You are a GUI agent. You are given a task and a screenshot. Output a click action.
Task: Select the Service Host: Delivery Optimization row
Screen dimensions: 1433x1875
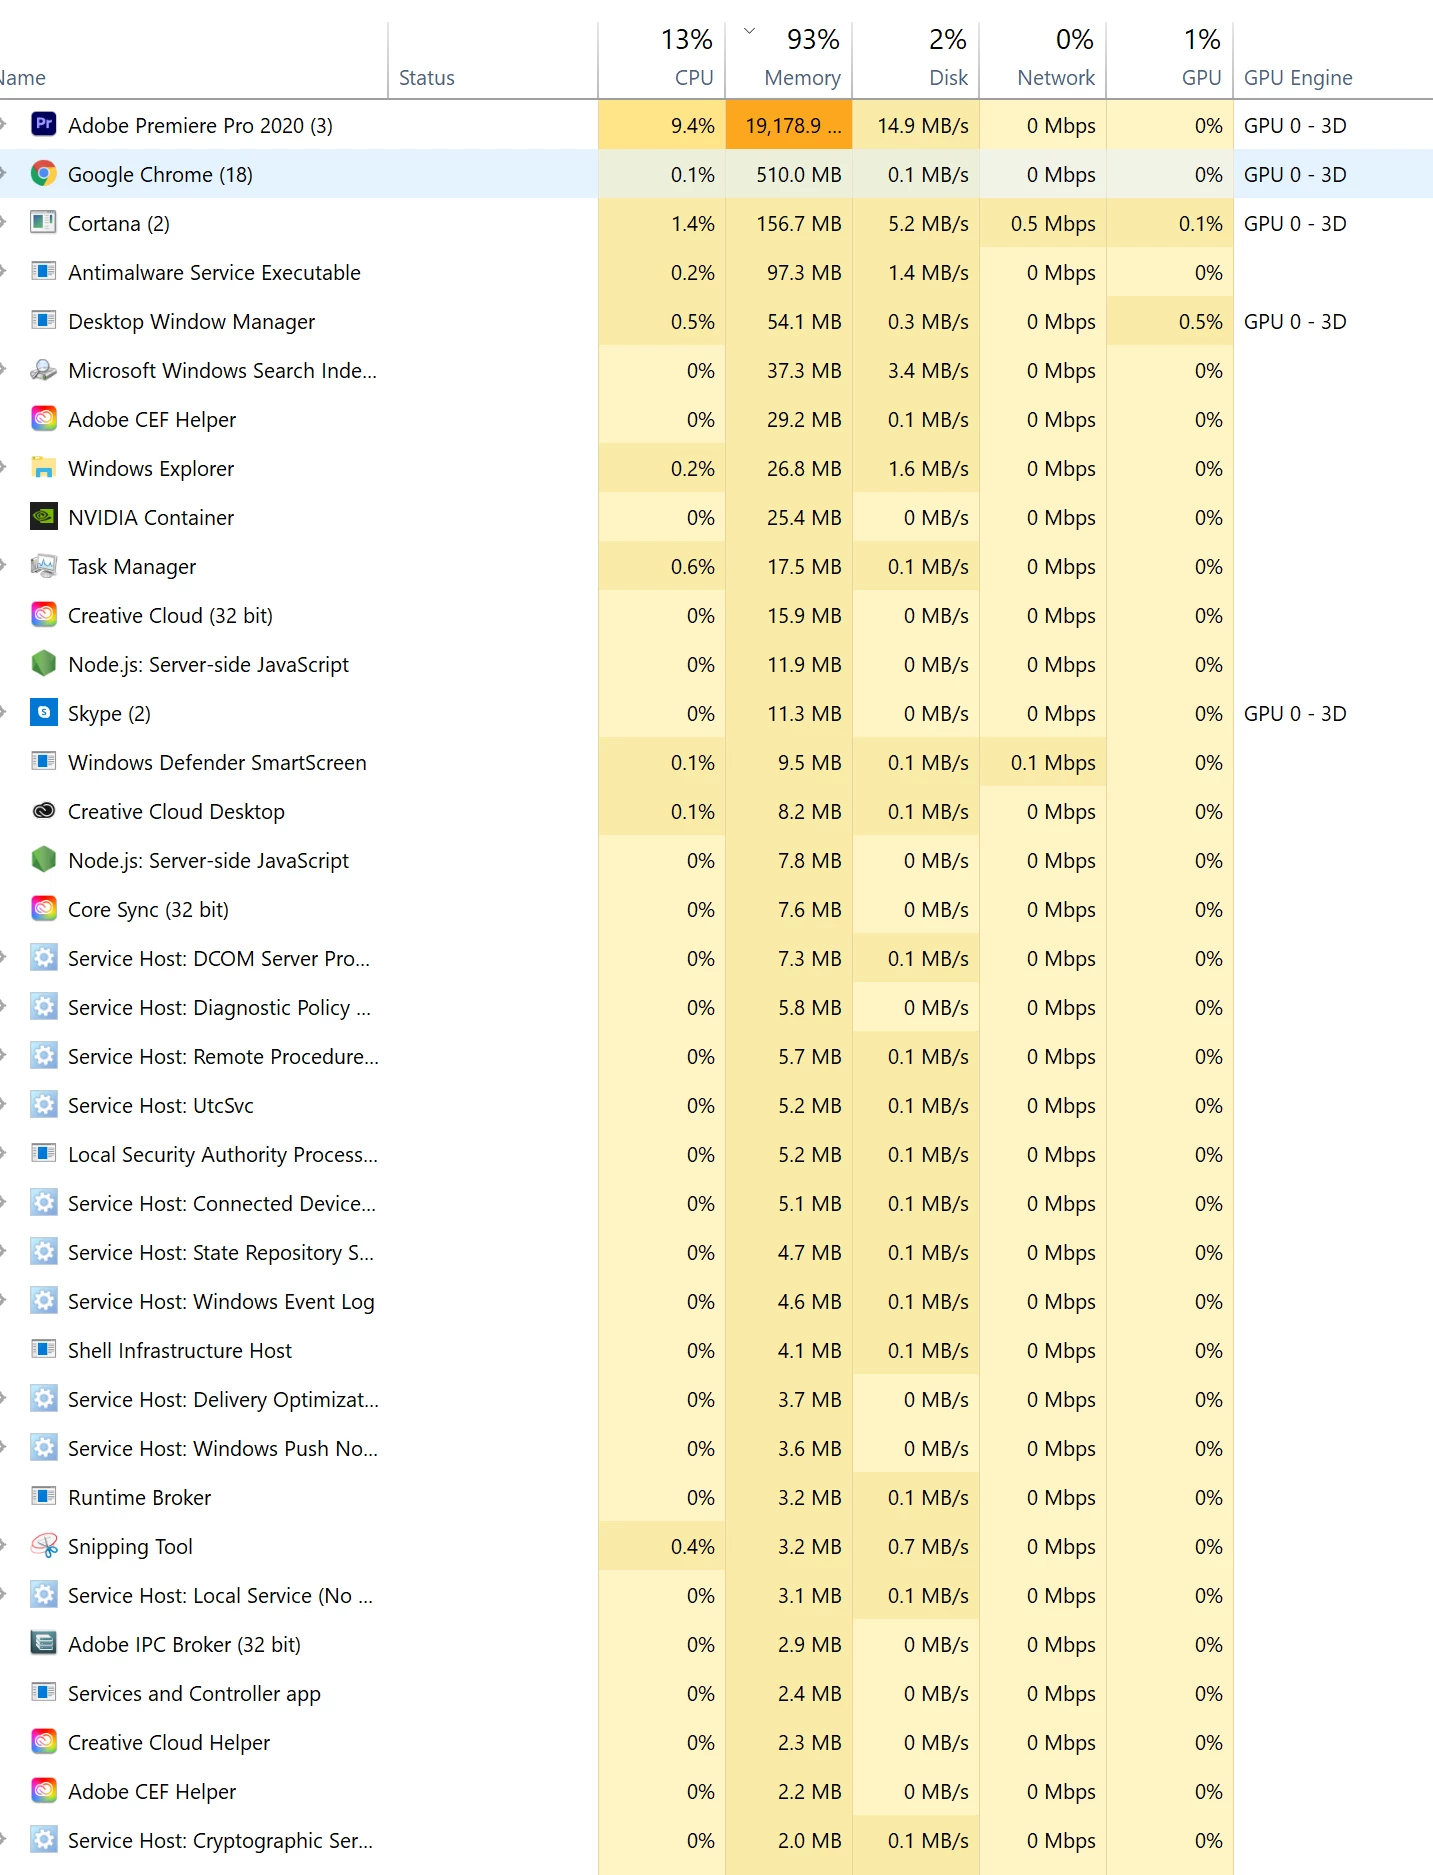716,1399
